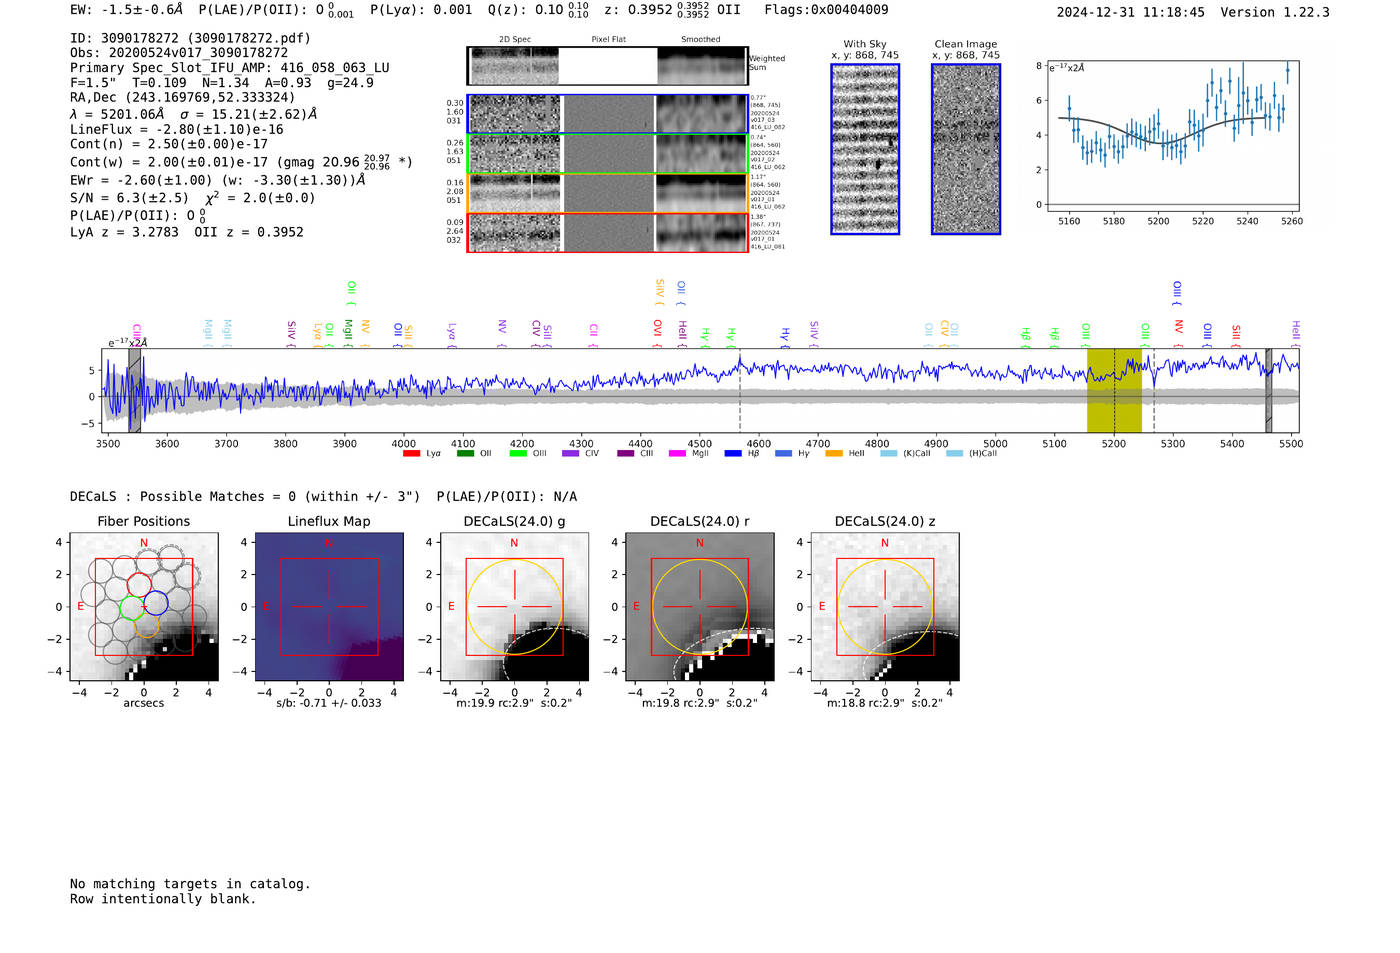The height and width of the screenshot is (953, 1400).
Task: Click the Flags:0x00404009 text
Action: (x=826, y=10)
